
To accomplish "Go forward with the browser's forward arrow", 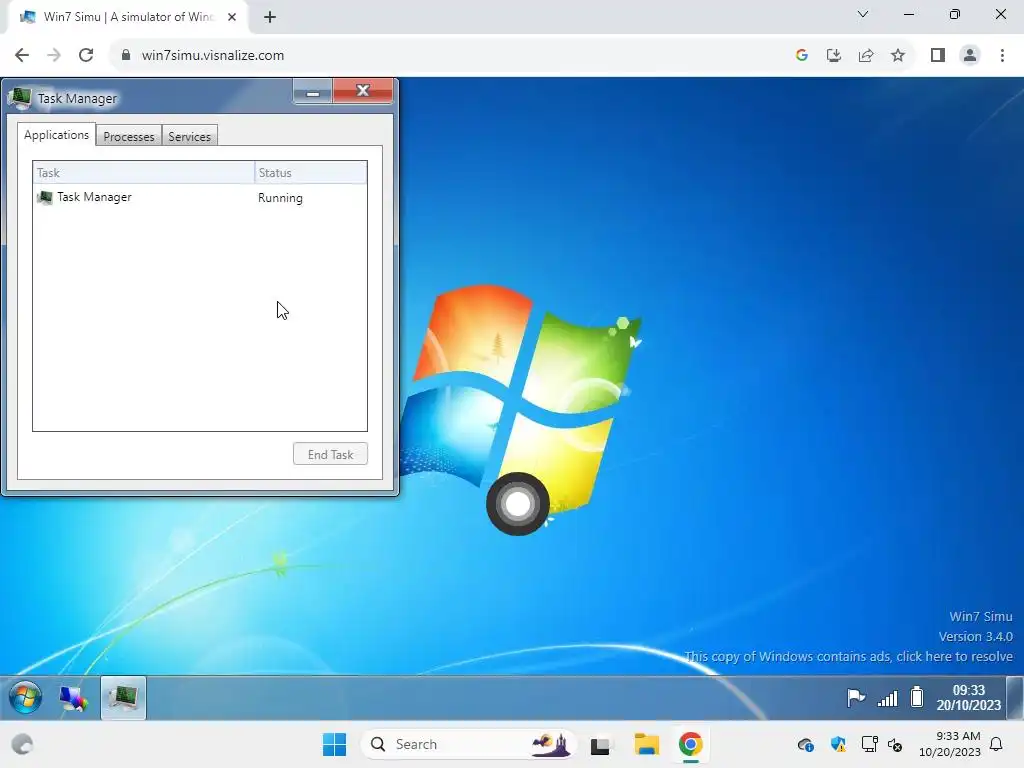I will [54, 55].
